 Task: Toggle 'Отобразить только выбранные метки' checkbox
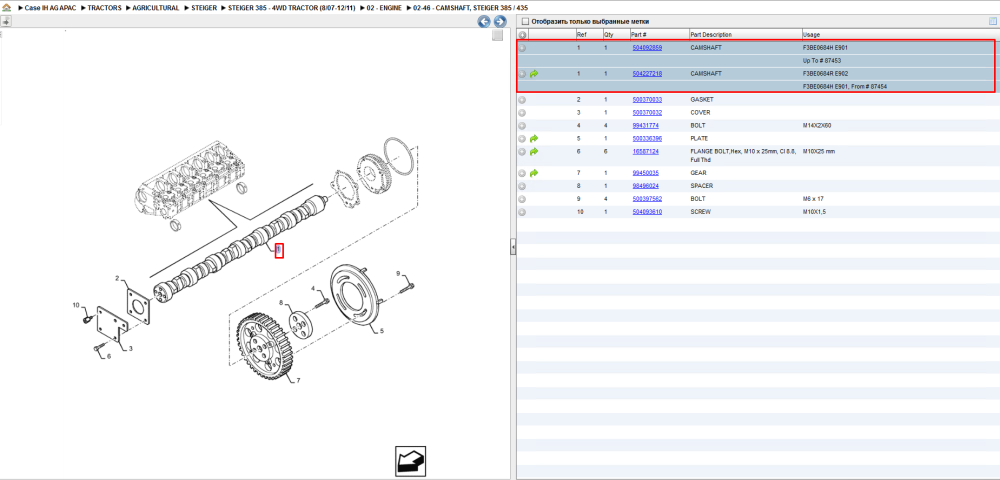(525, 22)
